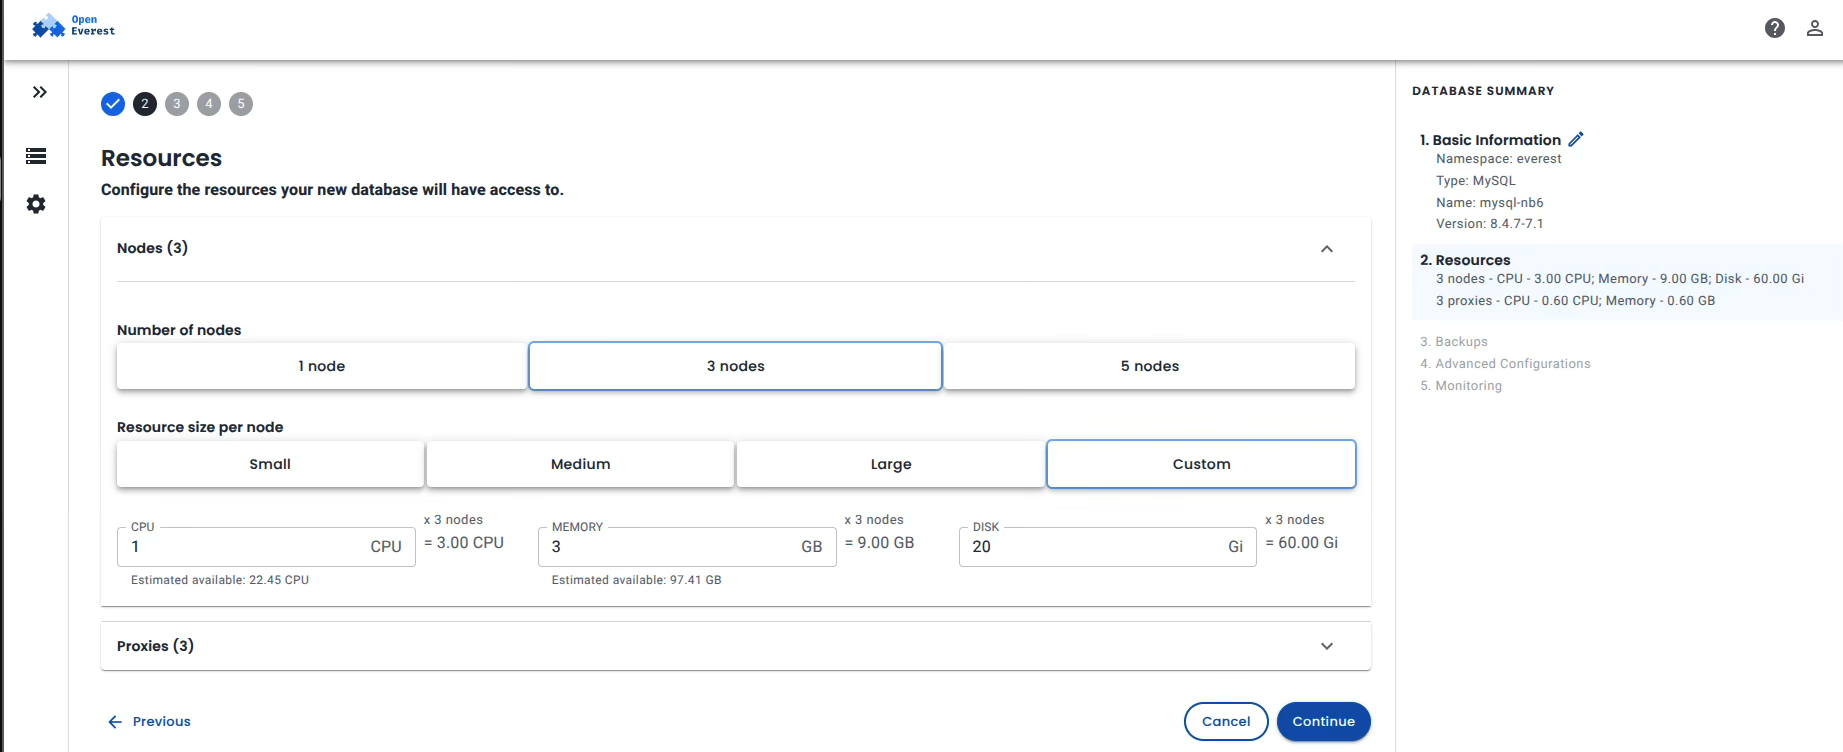Choose the Medium resource size
1843x752 pixels.
click(580, 464)
